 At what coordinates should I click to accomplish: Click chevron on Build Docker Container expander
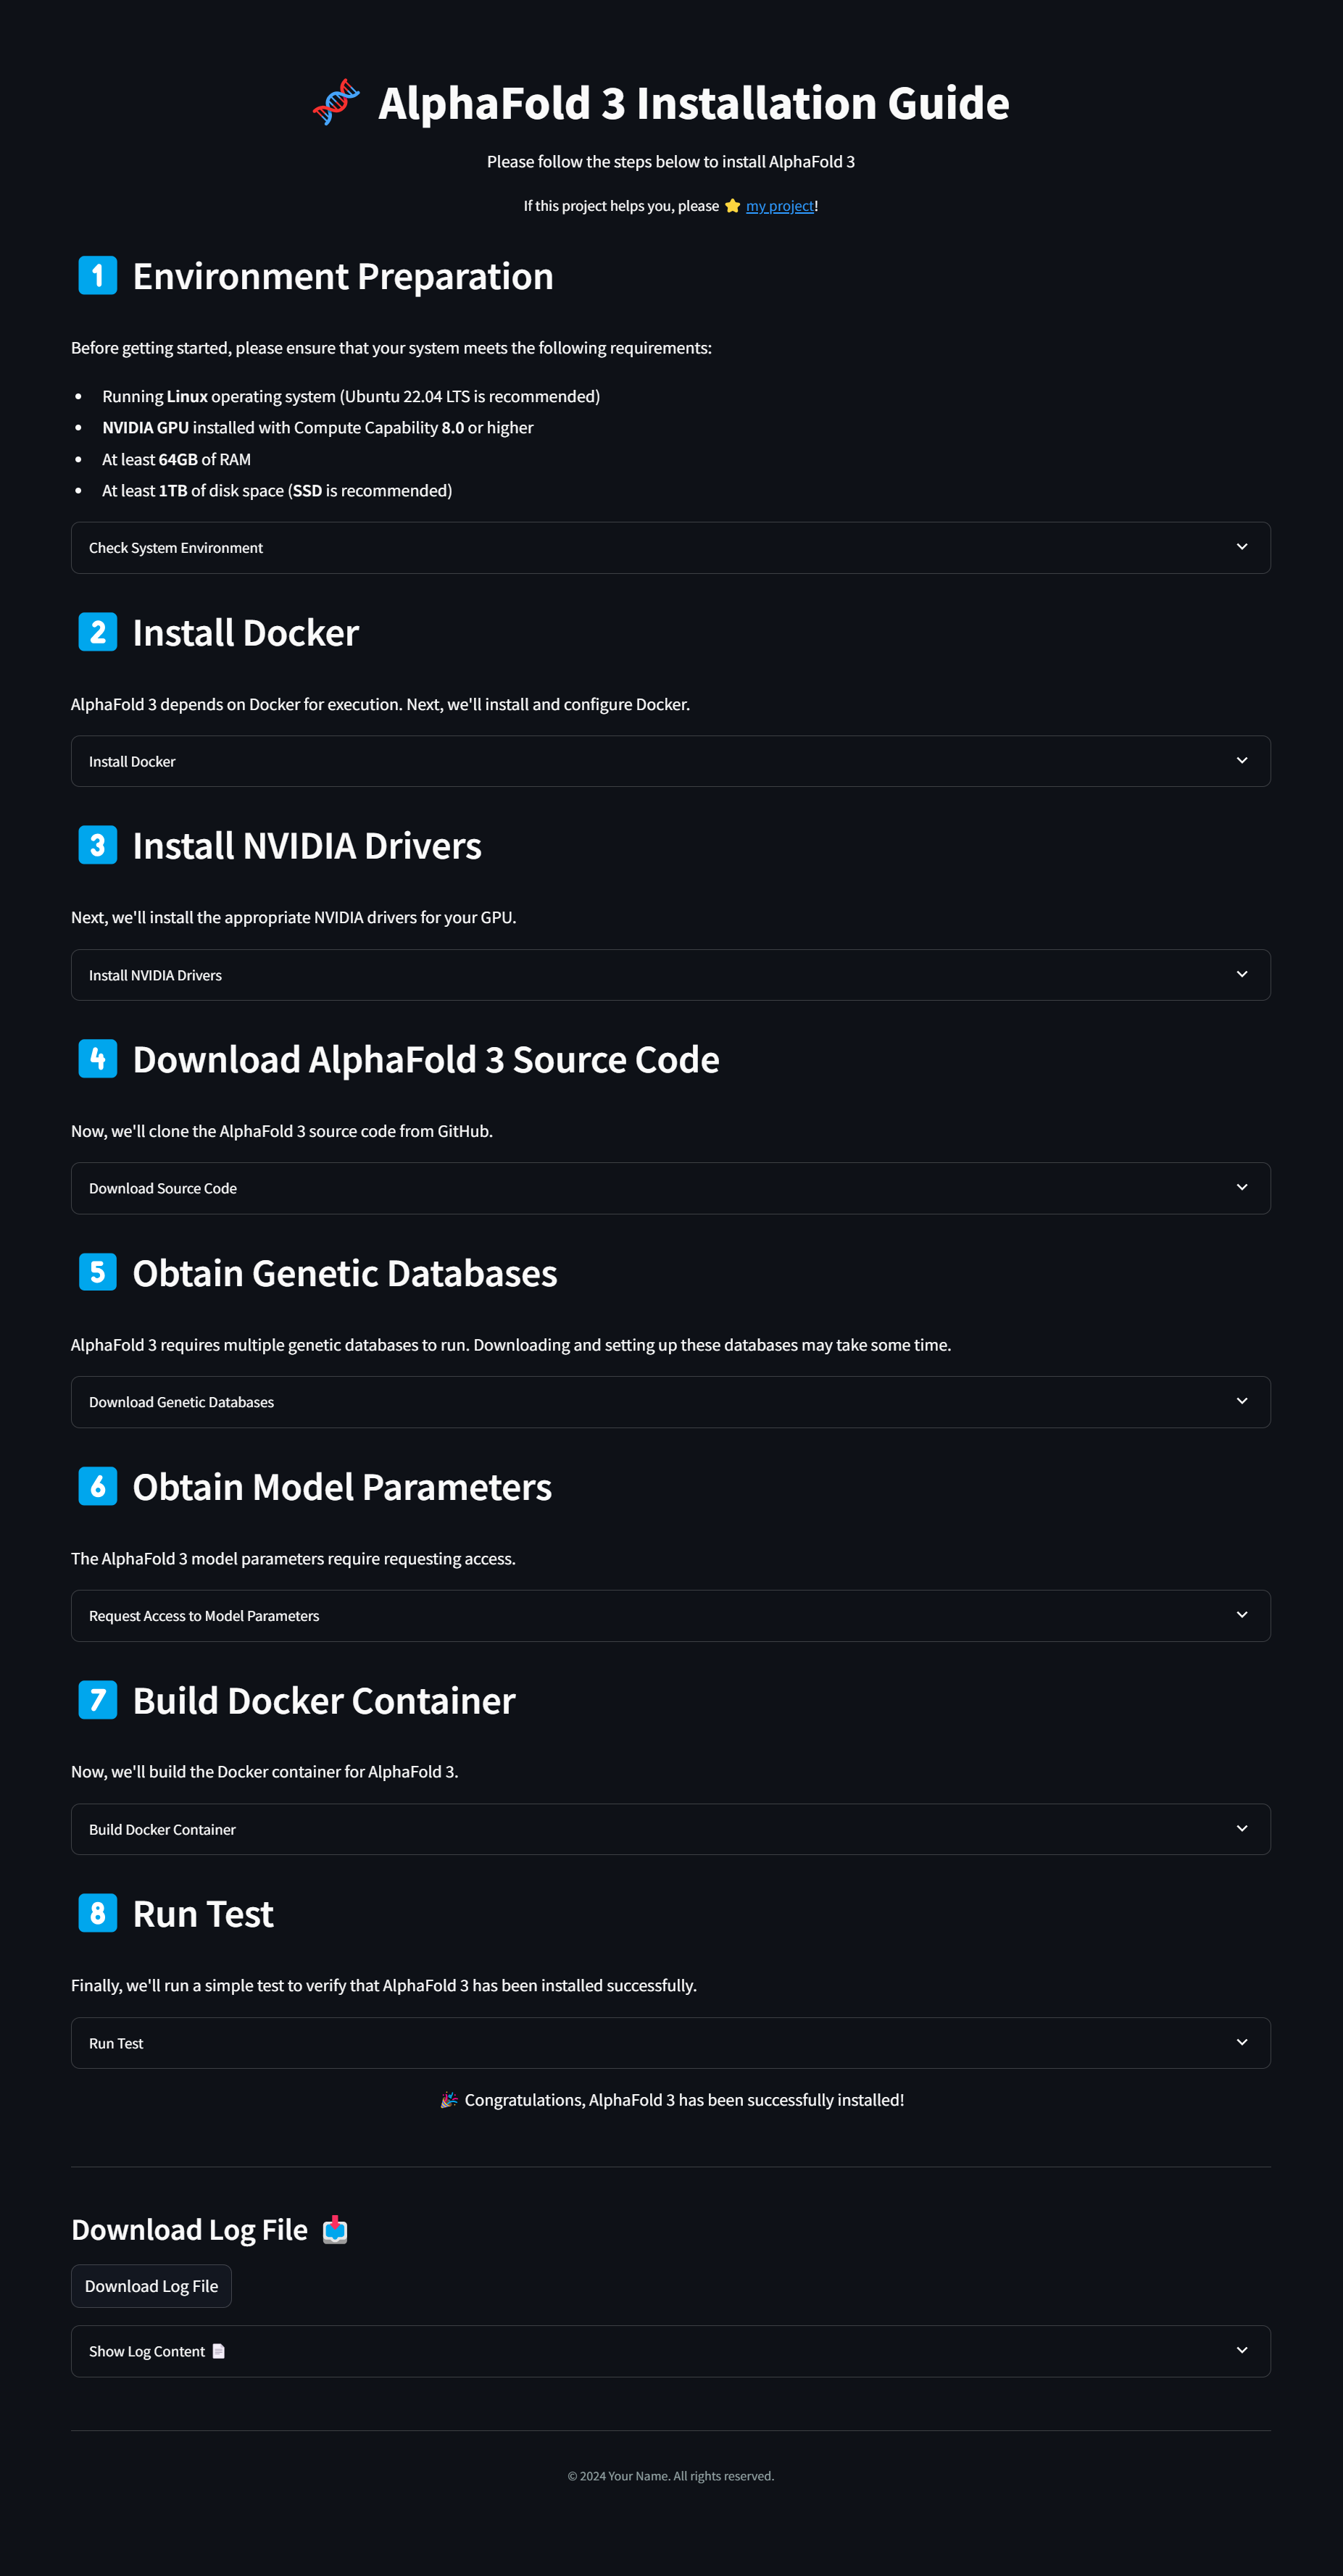tap(1241, 1829)
